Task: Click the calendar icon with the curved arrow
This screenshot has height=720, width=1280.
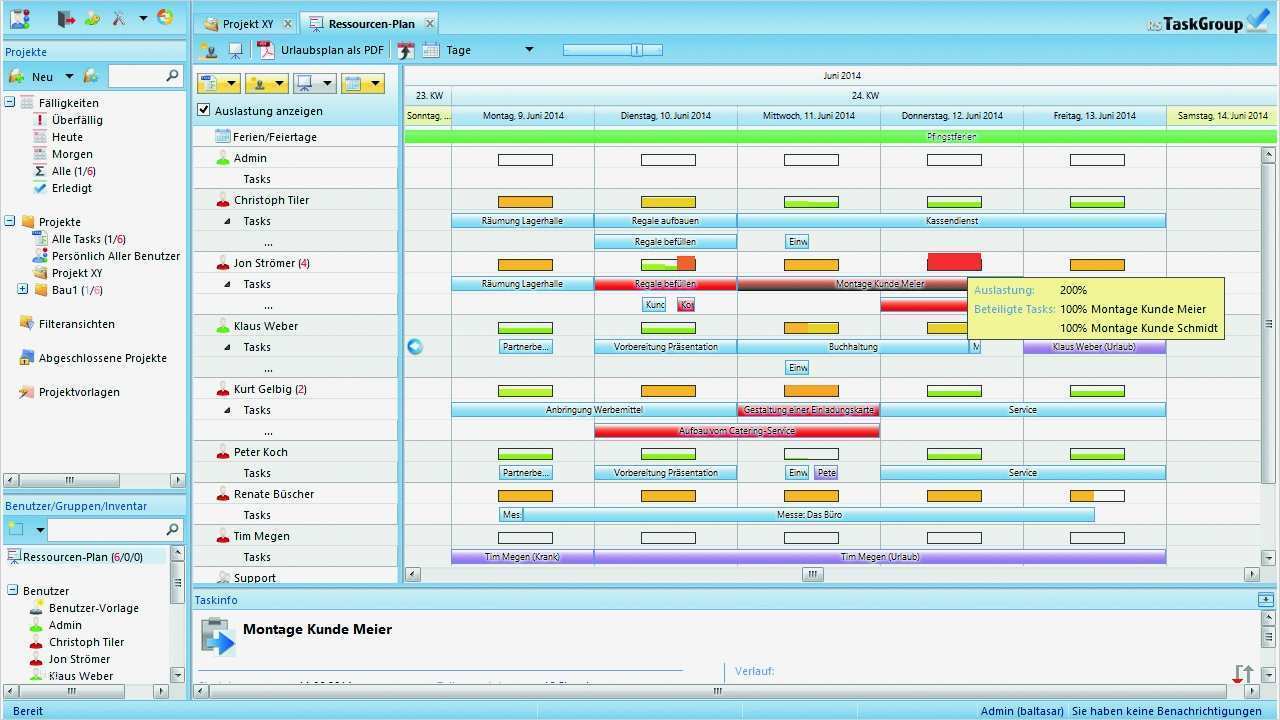Action: [x=405, y=50]
